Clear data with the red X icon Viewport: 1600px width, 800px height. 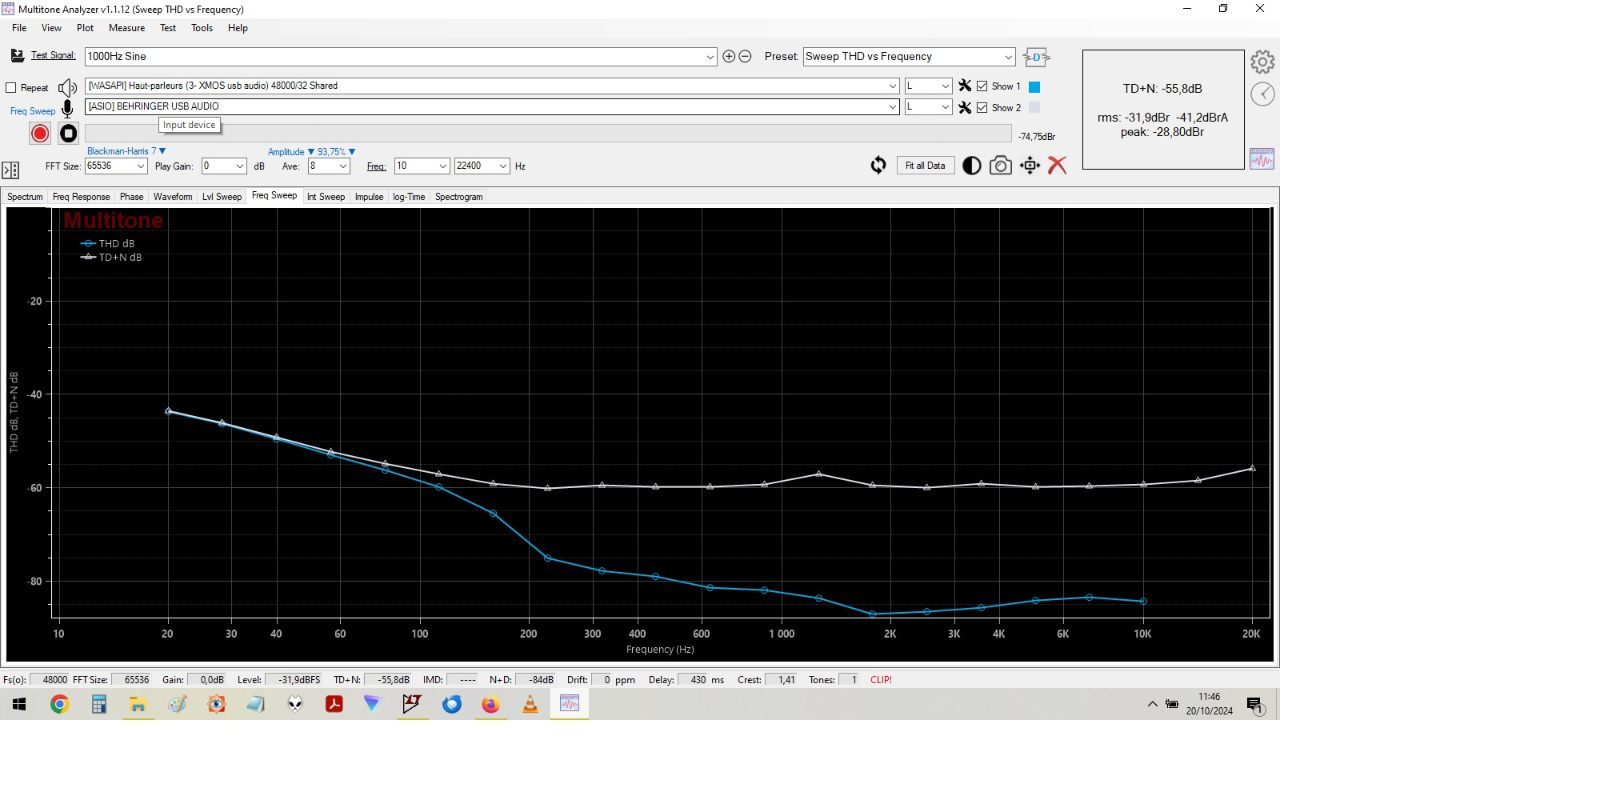point(1057,166)
